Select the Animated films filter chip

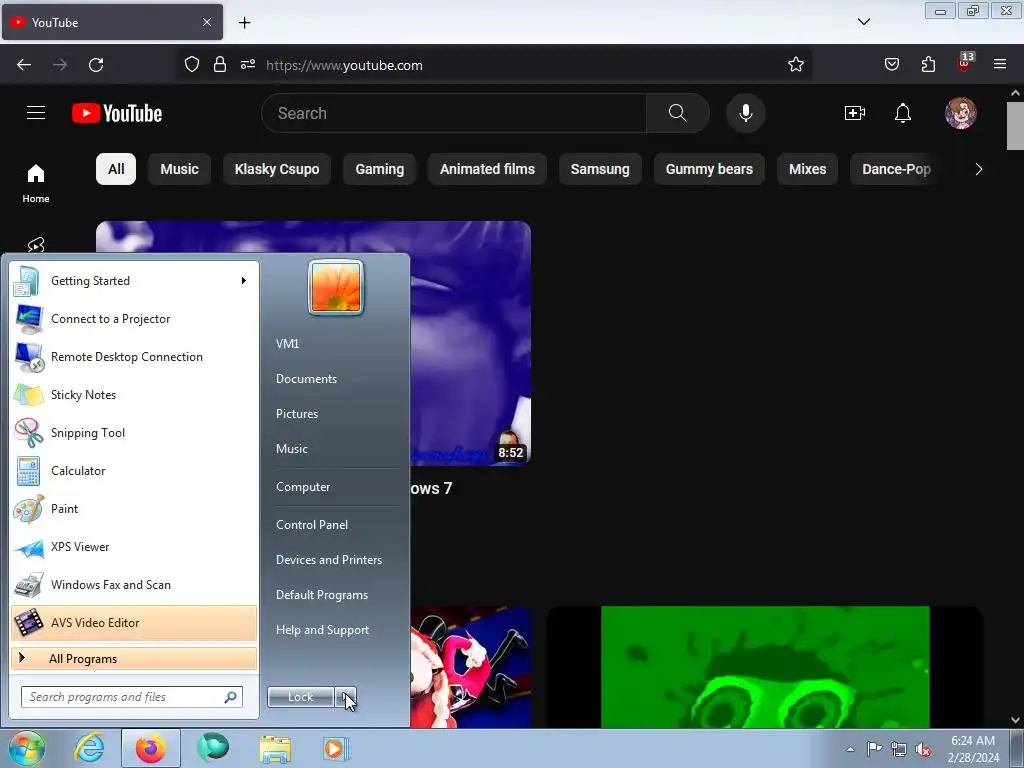coord(487,169)
